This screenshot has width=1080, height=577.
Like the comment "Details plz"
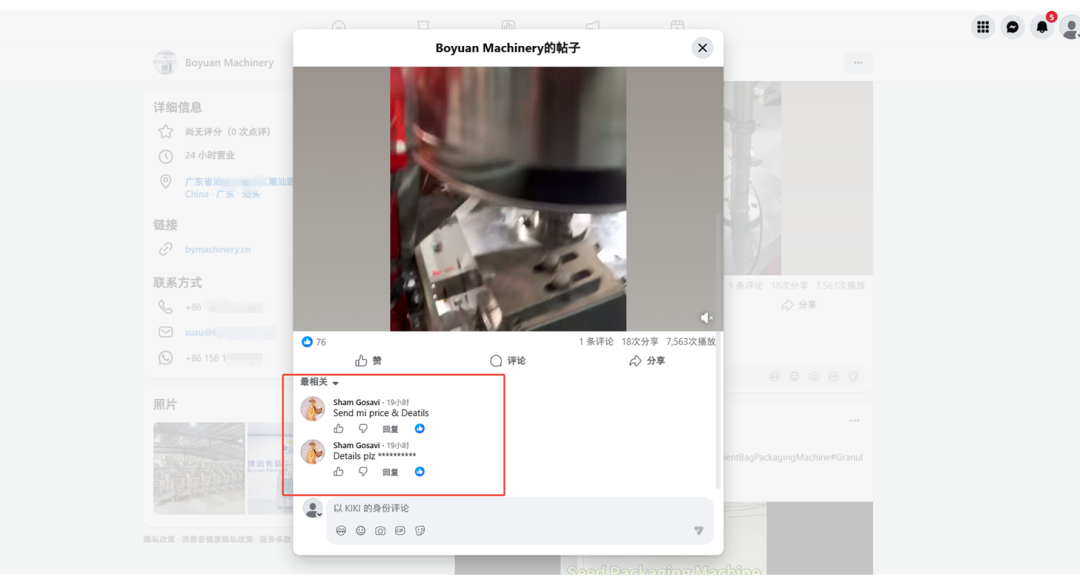point(338,472)
